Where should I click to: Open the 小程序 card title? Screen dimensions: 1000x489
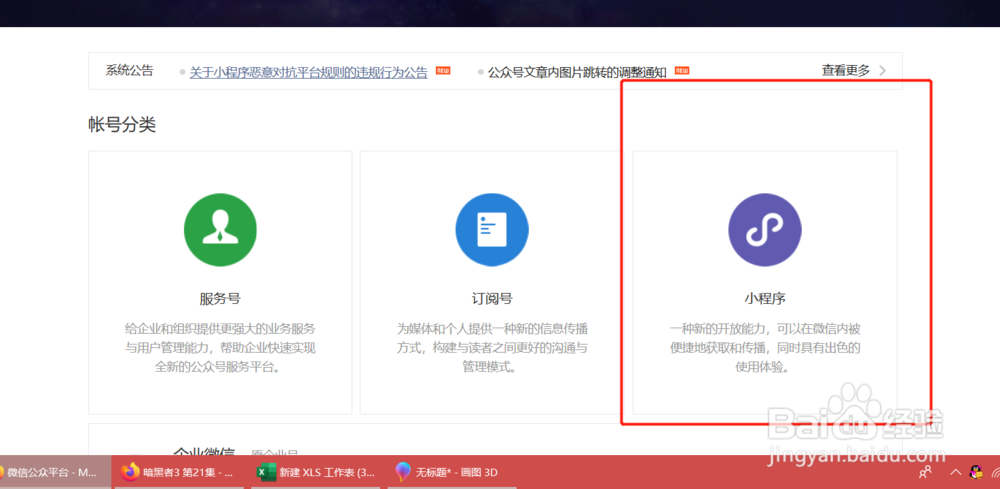tap(765, 299)
